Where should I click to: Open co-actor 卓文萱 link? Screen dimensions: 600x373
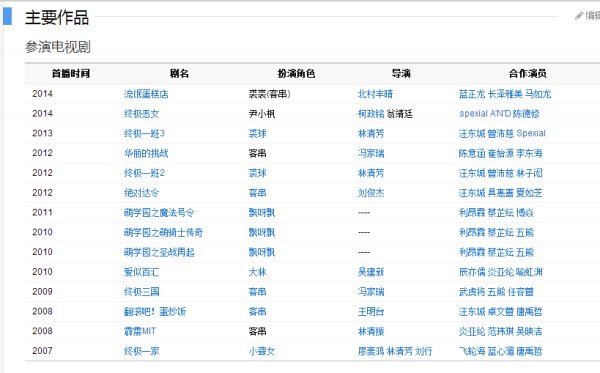coord(501,311)
